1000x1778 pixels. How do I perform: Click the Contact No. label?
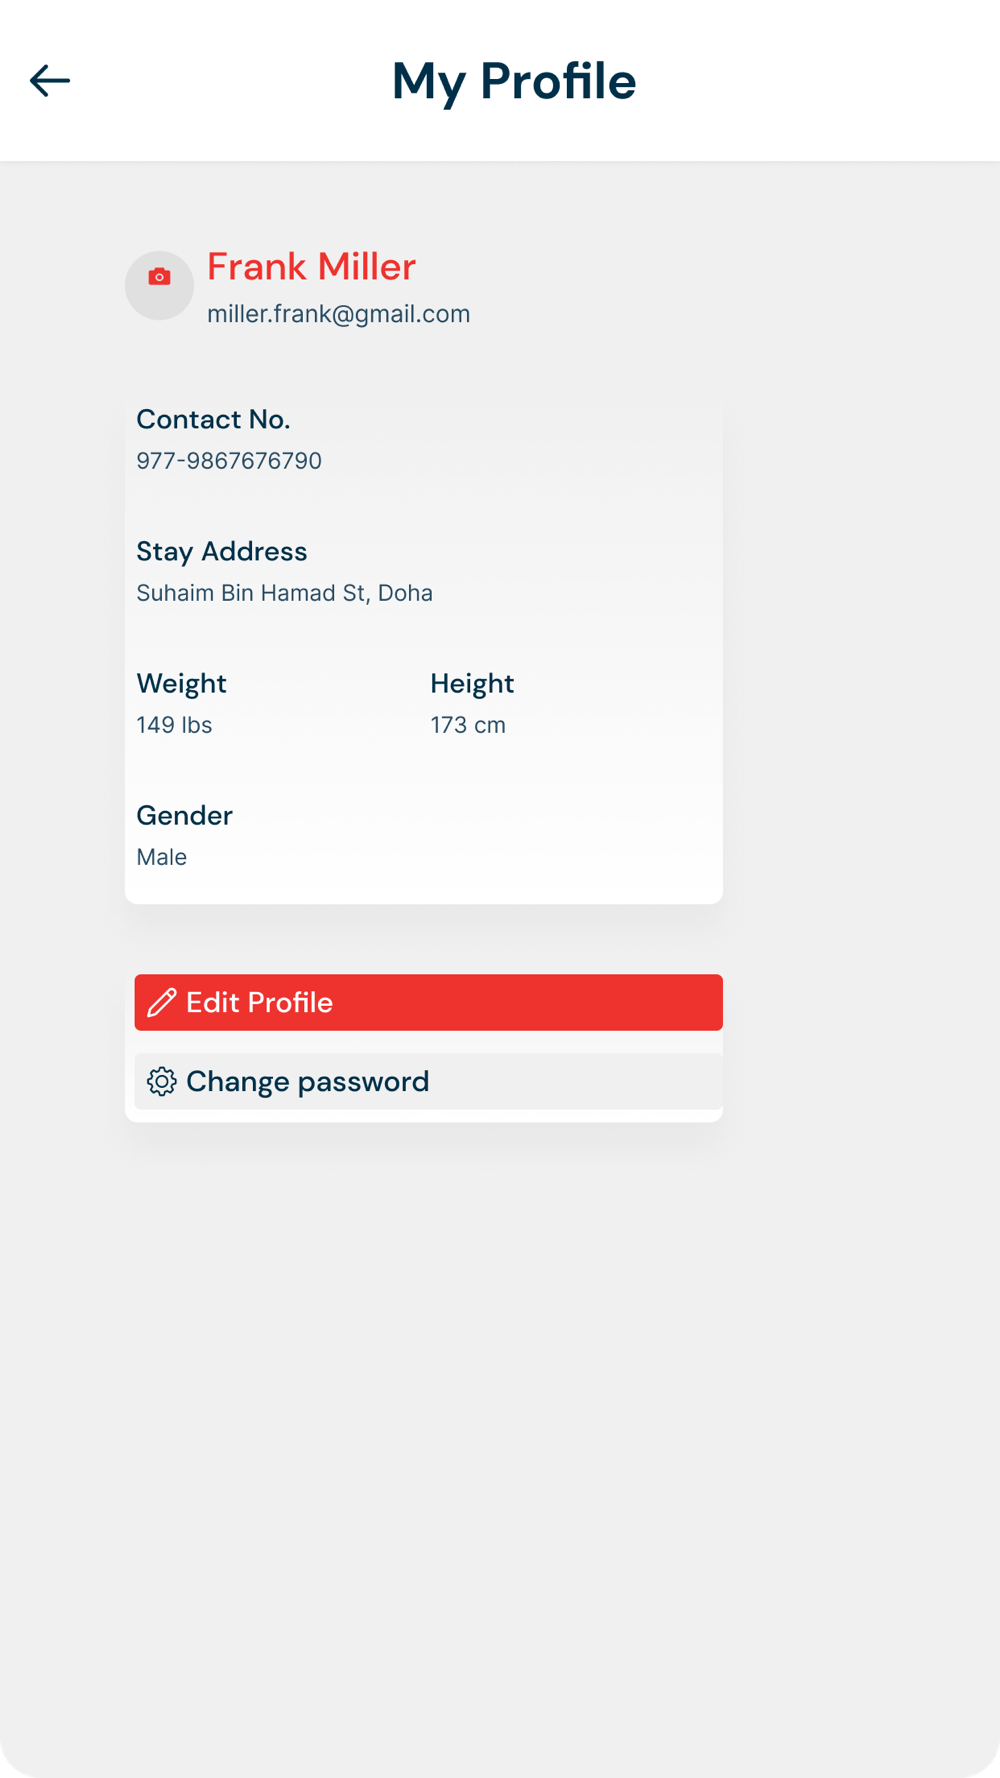click(x=213, y=419)
